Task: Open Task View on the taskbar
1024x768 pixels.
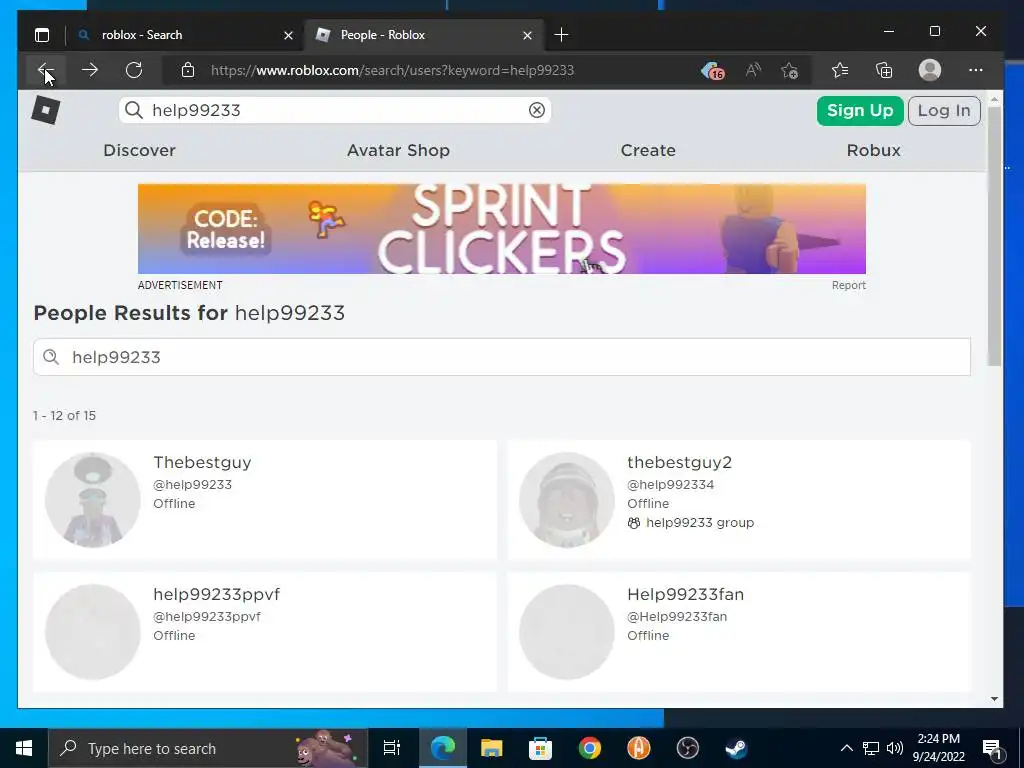Action: tap(392, 748)
